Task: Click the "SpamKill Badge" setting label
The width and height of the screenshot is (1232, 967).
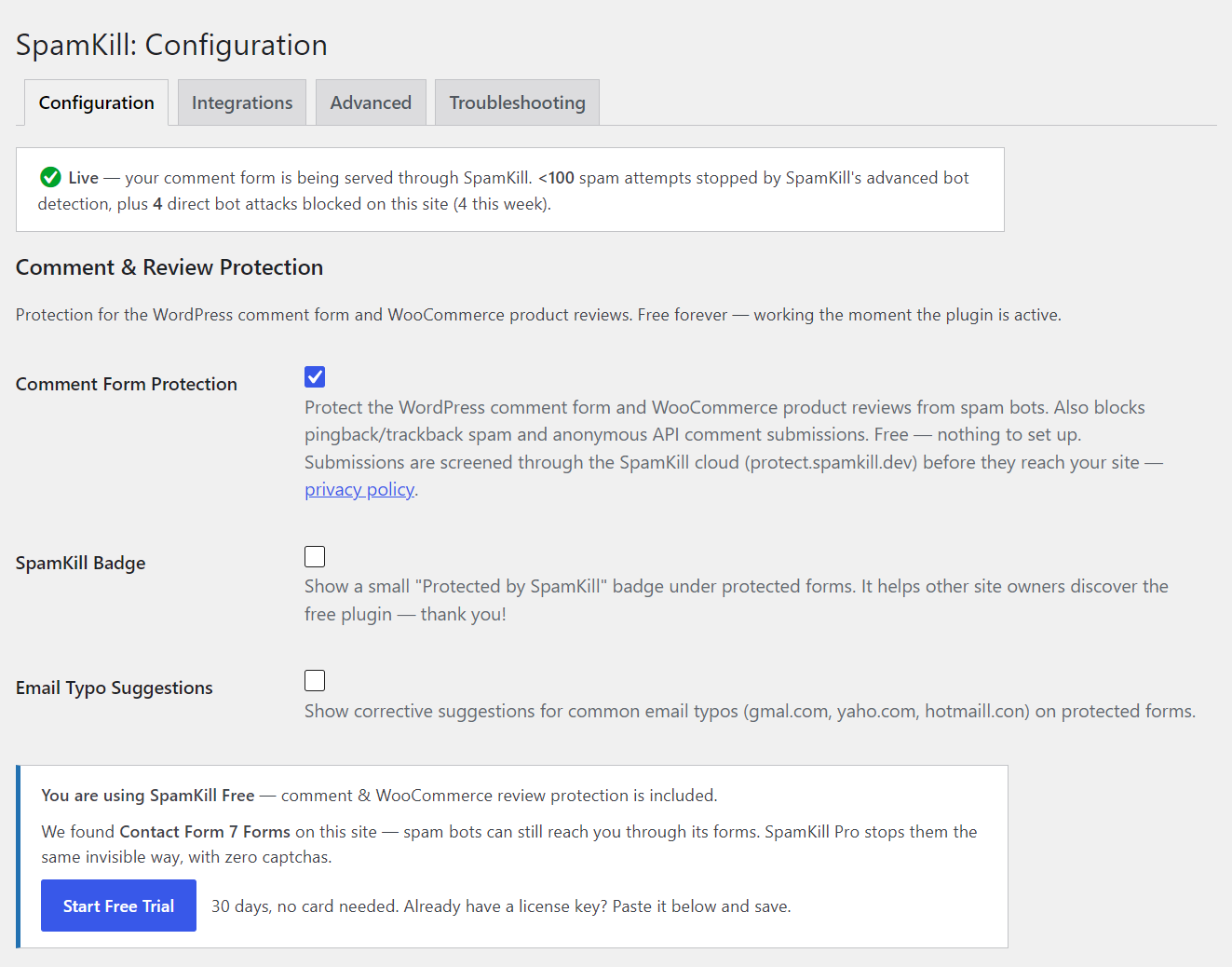Action: tap(81, 563)
